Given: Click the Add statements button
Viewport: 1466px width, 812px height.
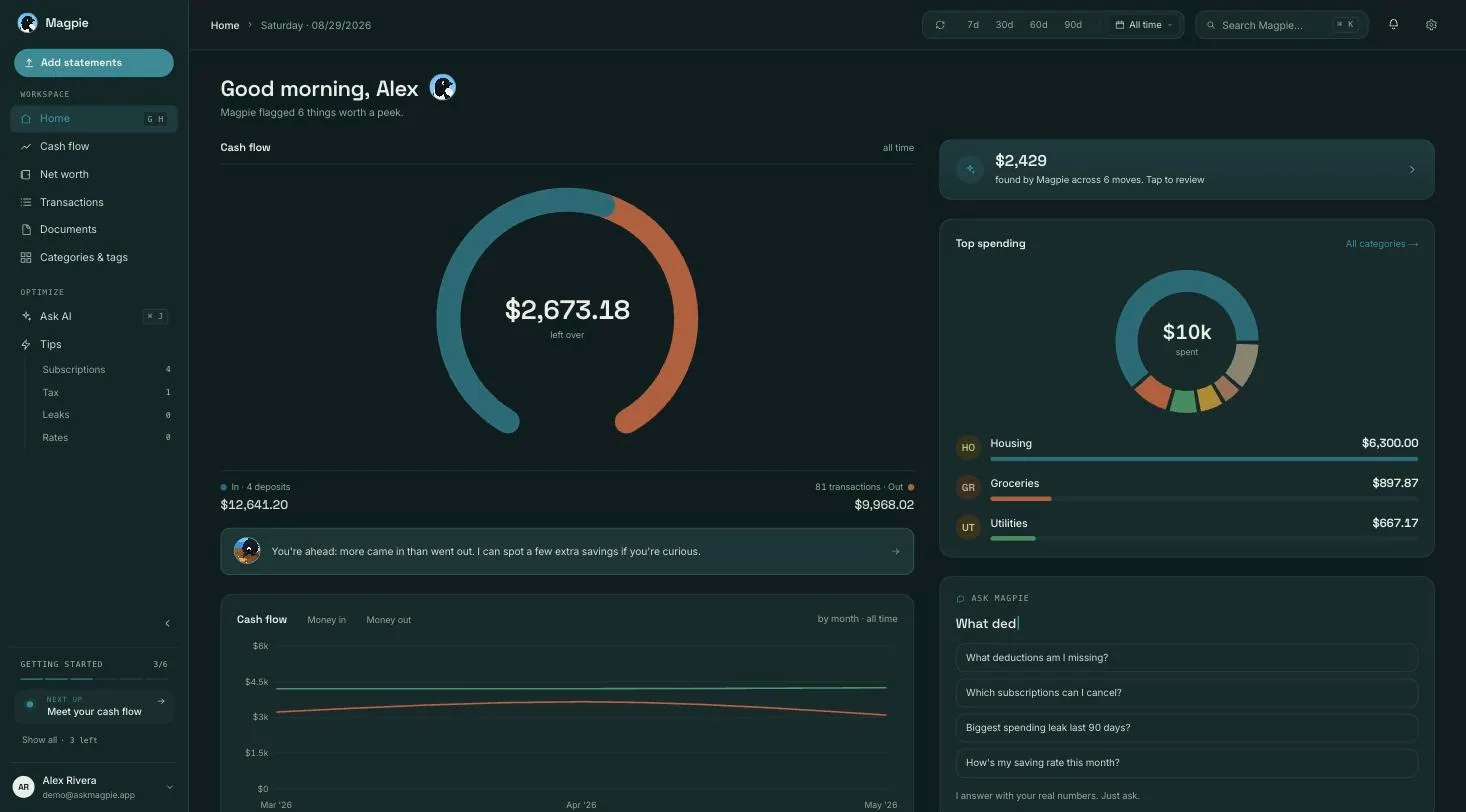Looking at the screenshot, I should tap(94, 63).
